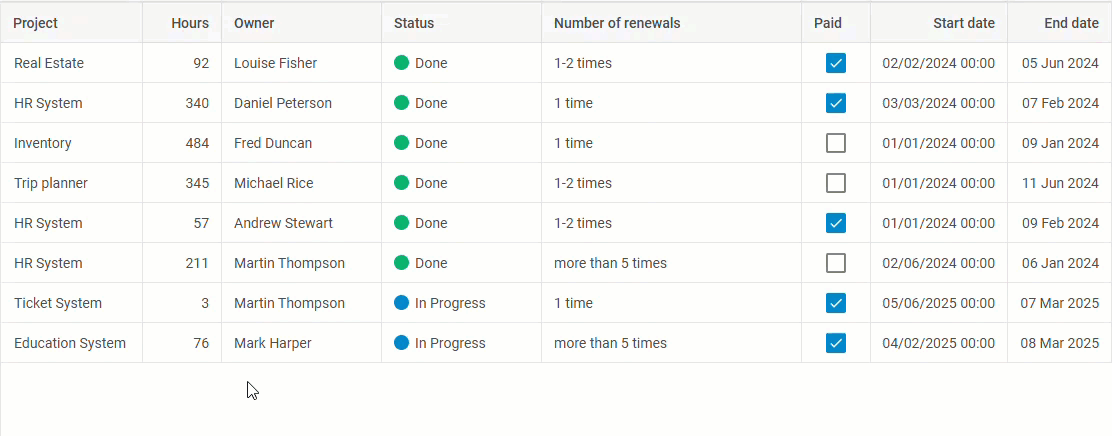
Task: Click the green status dot for Trip planner
Action: 402,183
